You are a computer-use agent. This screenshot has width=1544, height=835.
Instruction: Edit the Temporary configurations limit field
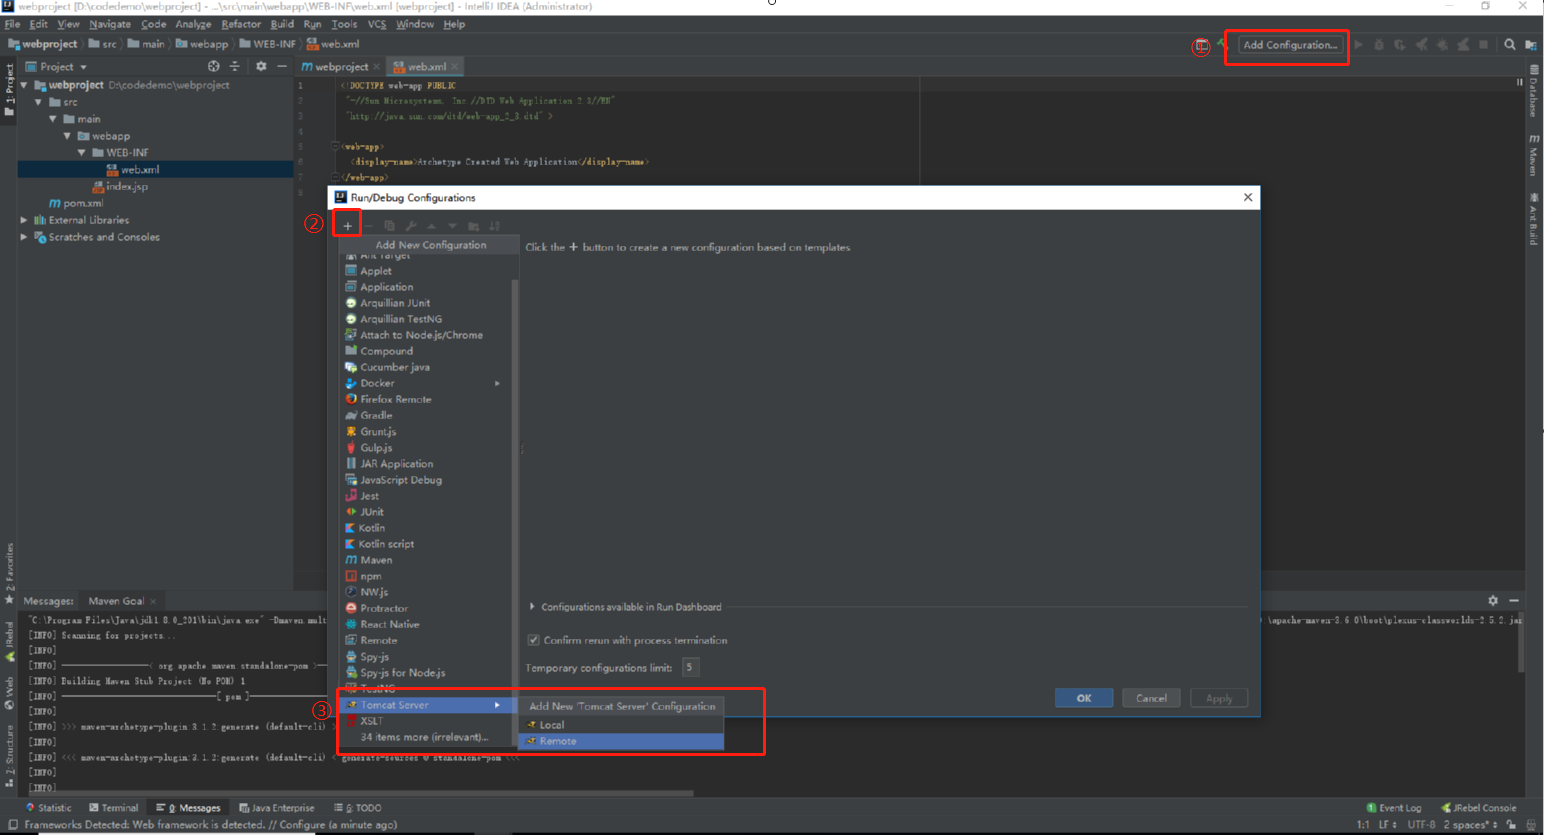point(690,667)
